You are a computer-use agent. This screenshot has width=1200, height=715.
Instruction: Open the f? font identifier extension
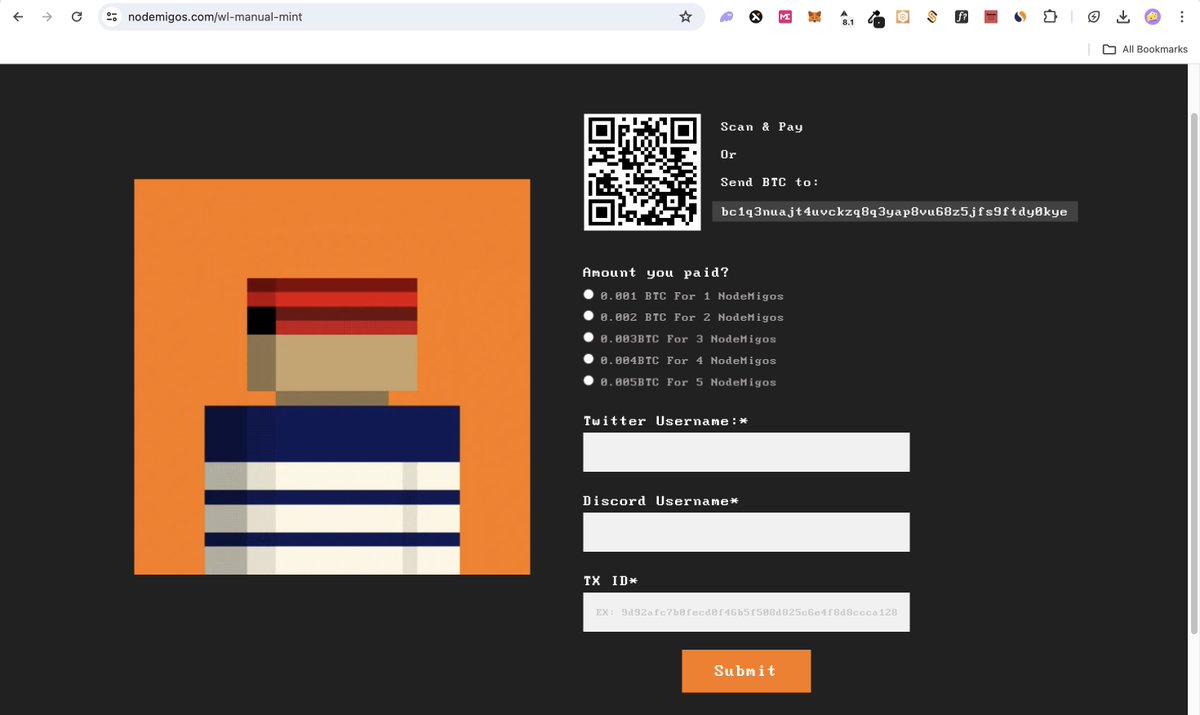[x=961, y=17]
